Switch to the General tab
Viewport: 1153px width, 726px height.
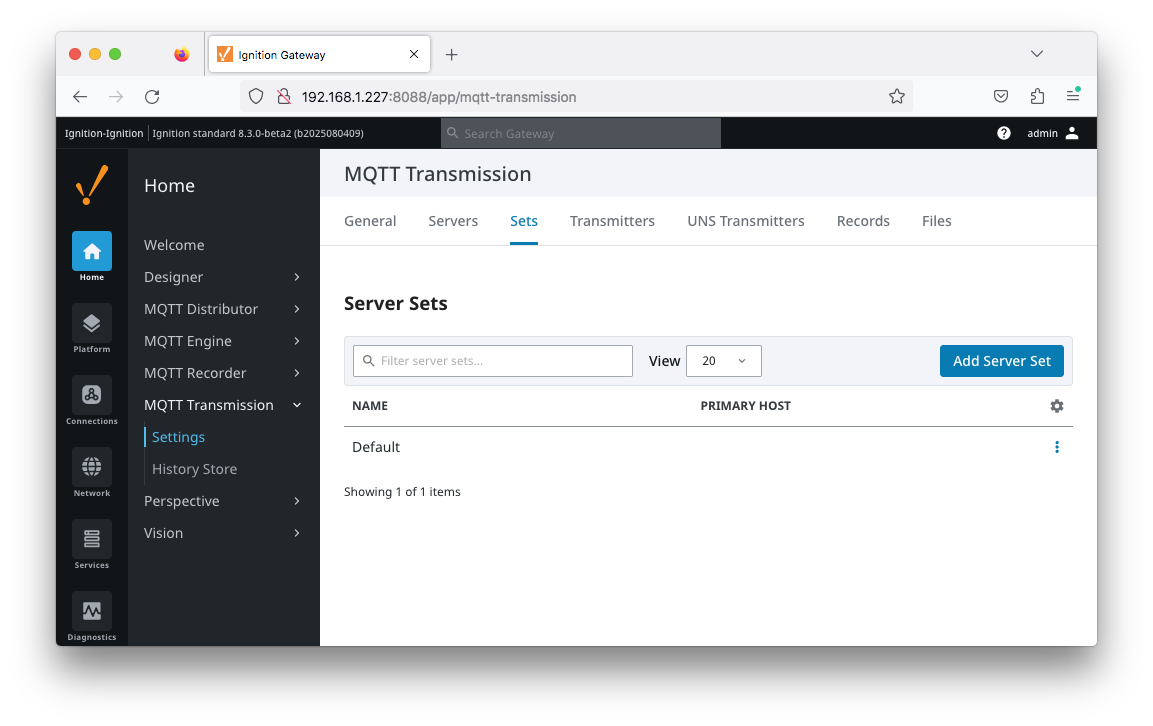pyautogui.click(x=370, y=221)
